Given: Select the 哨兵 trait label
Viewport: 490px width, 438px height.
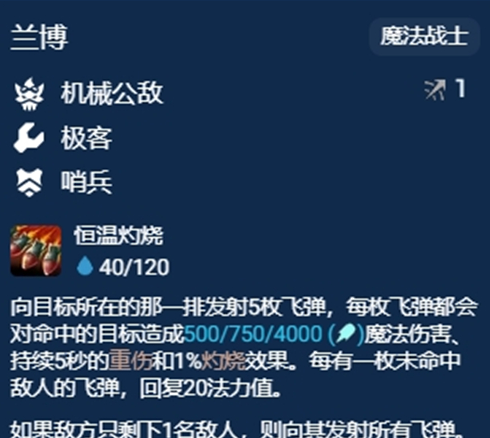Looking at the screenshot, I should [x=86, y=182].
